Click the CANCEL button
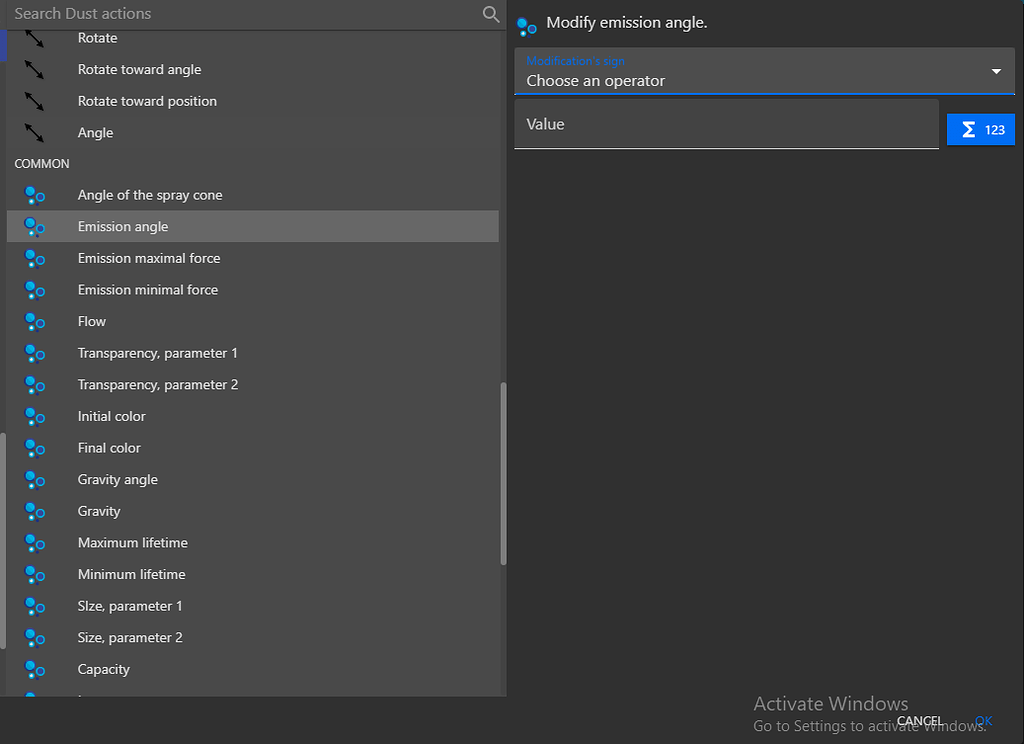1024x744 pixels. point(919,720)
